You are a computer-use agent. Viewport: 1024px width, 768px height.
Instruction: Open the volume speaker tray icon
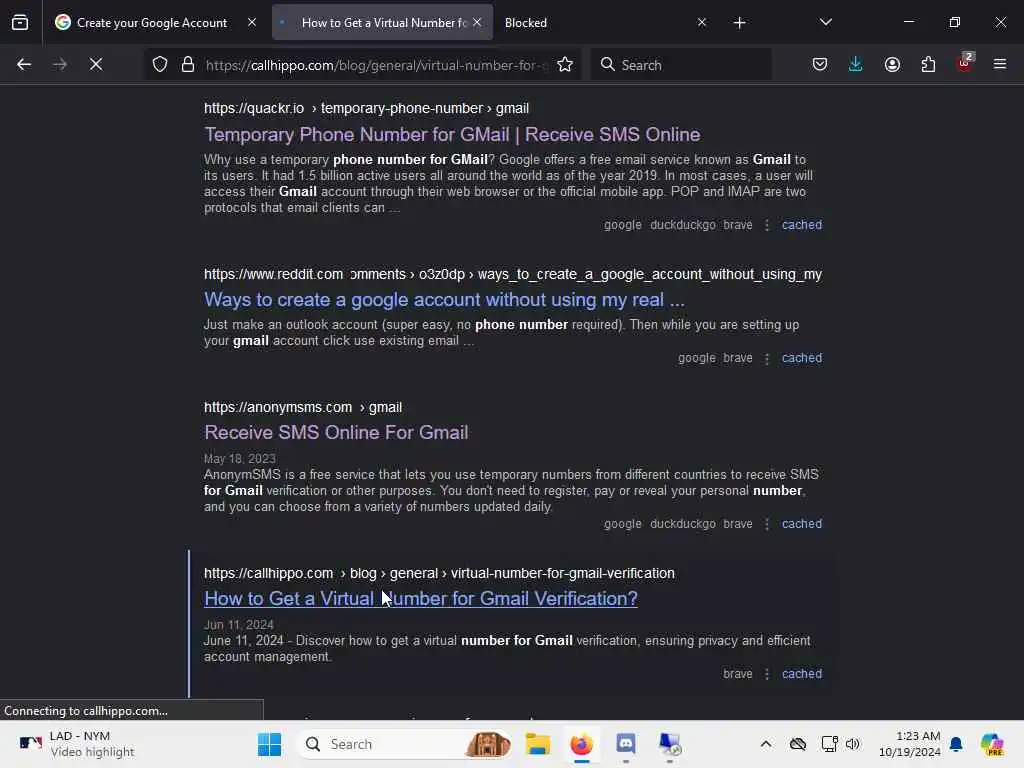pos(853,744)
